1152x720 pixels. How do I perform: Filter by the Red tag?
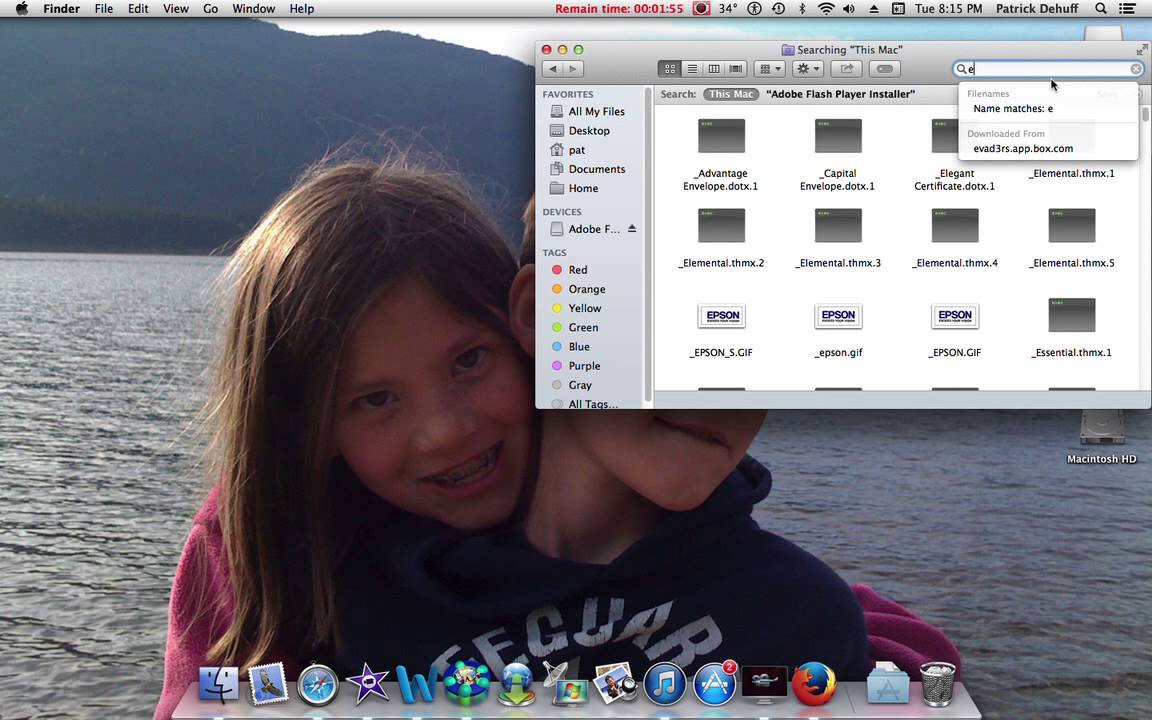coord(577,270)
